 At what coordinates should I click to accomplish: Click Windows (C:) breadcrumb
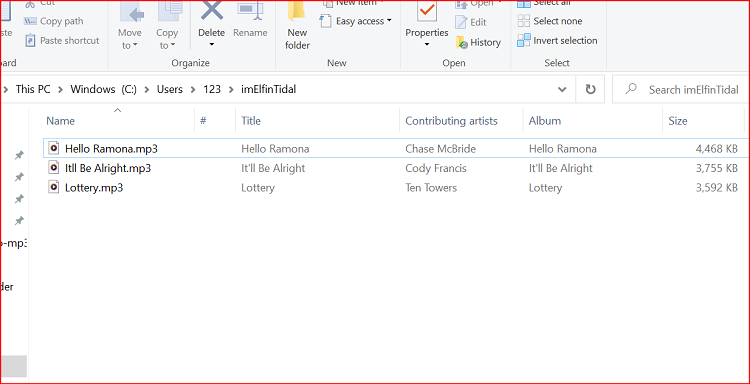click(103, 89)
